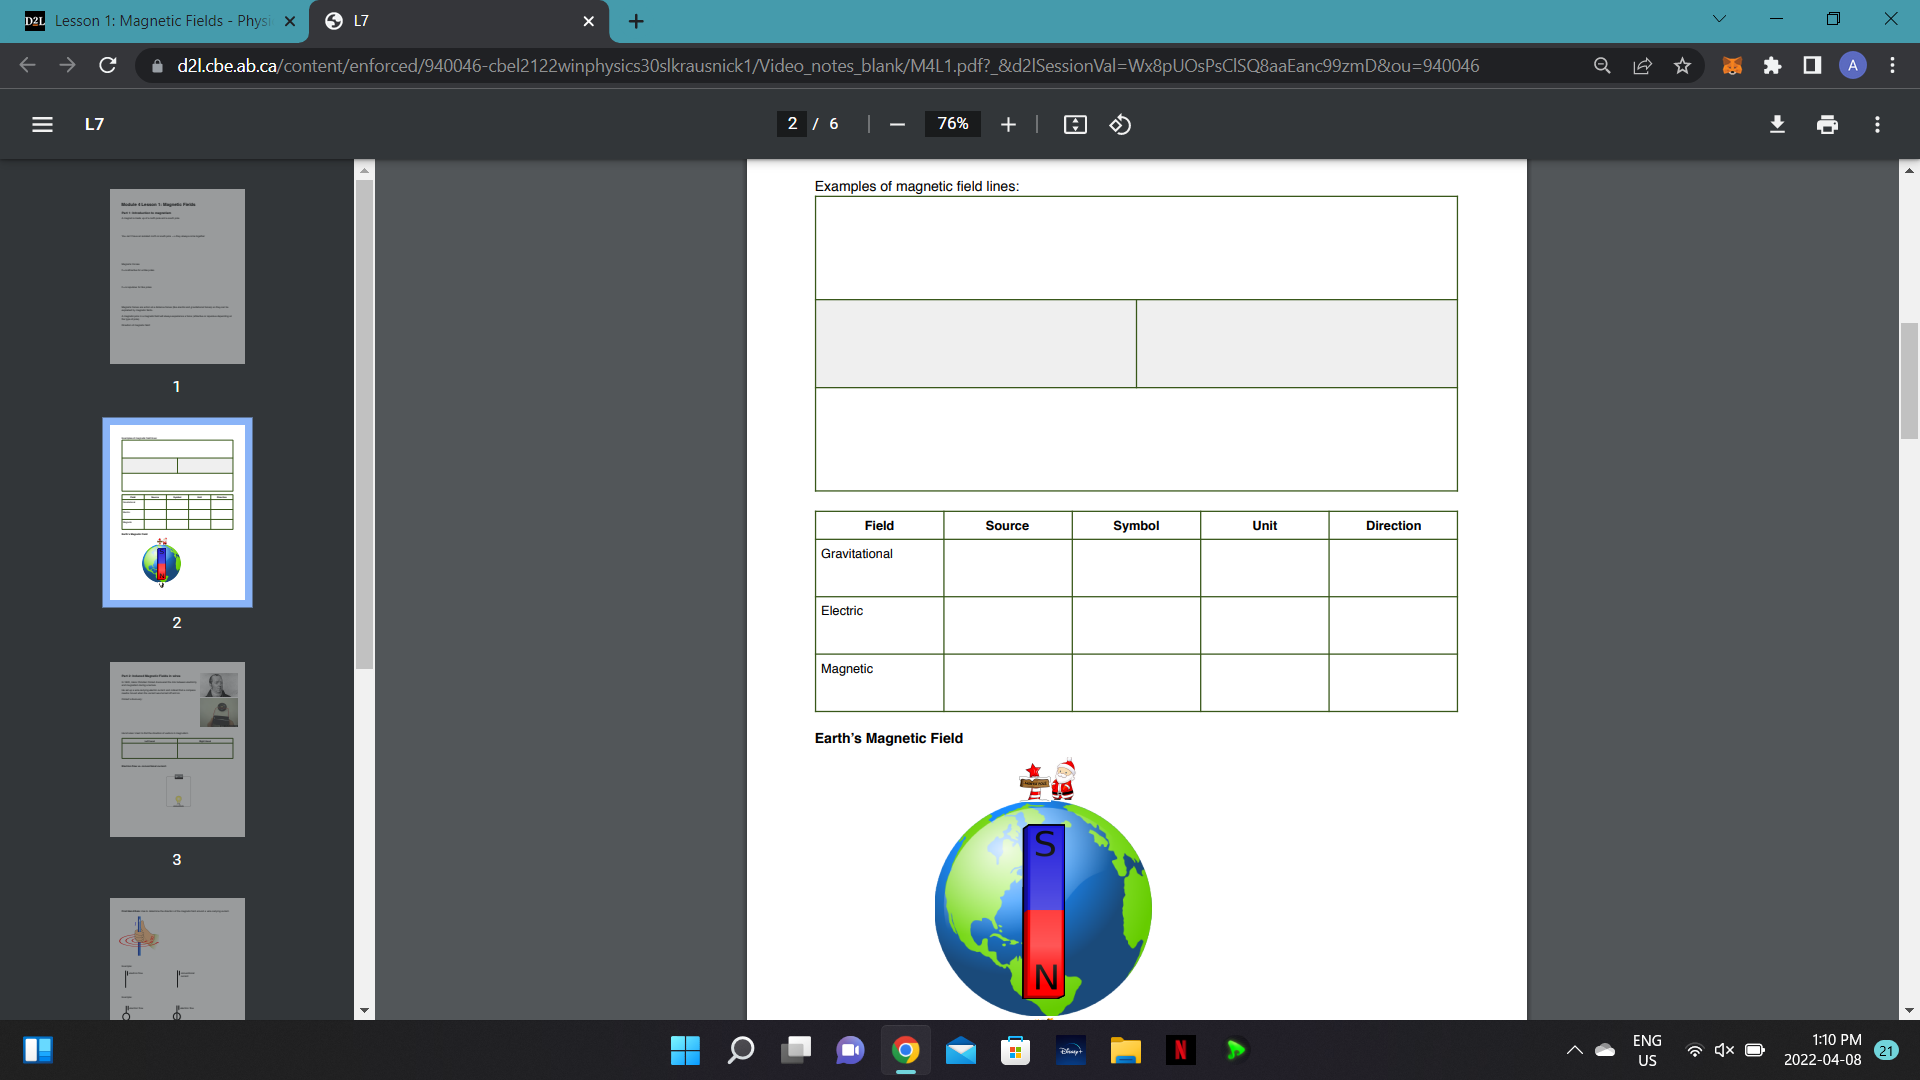The height and width of the screenshot is (1080, 1920).
Task: Check the battery status icon
Action: [1754, 1050]
